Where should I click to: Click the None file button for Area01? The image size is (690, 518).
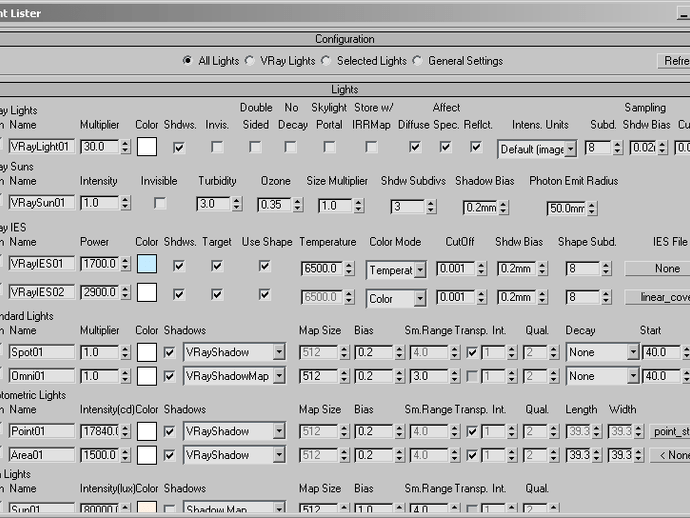tap(670, 455)
